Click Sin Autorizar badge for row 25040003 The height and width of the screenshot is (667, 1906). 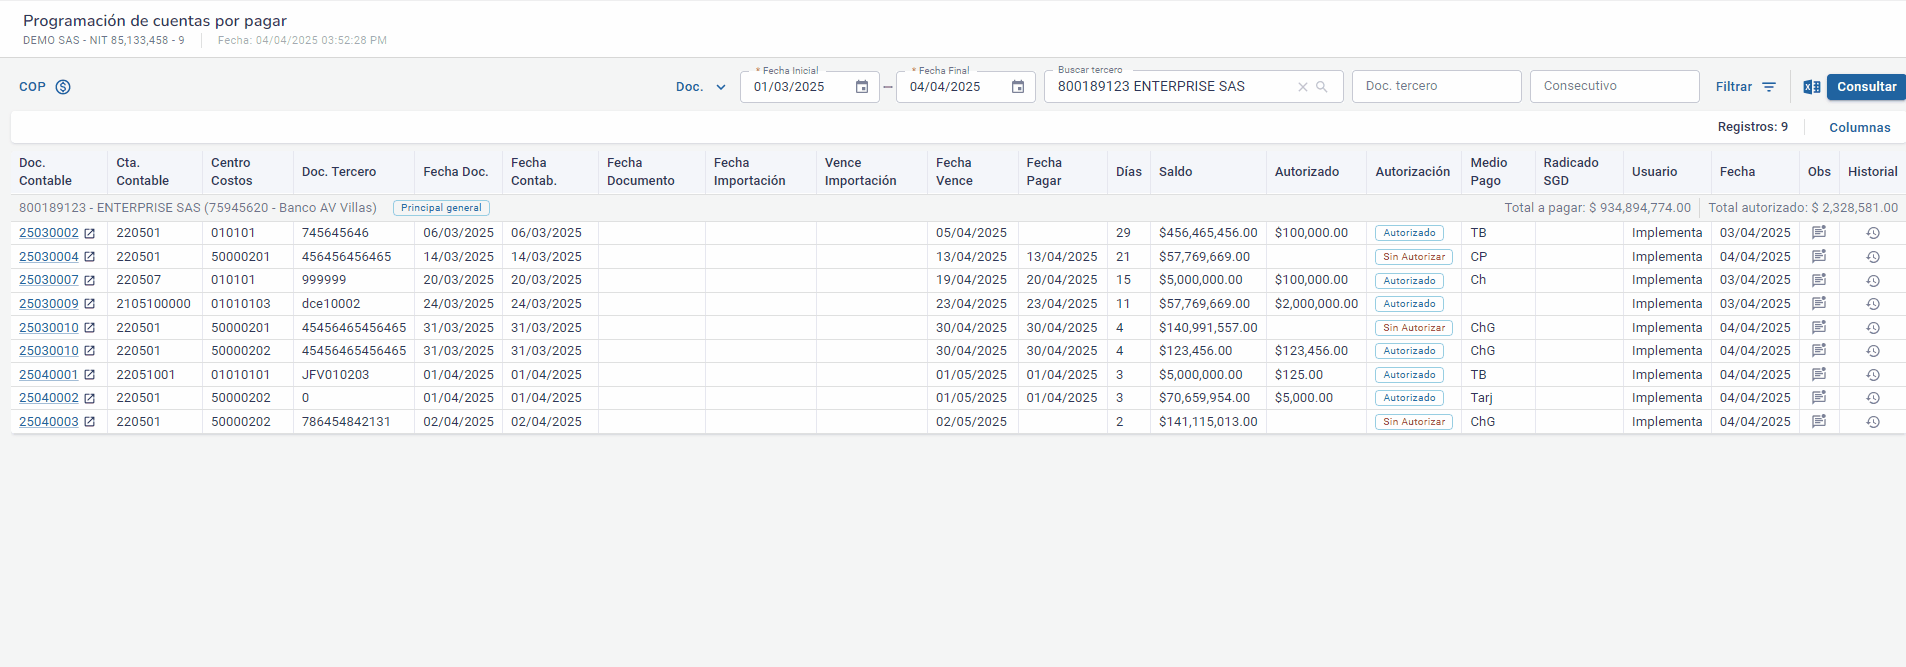click(x=1414, y=422)
